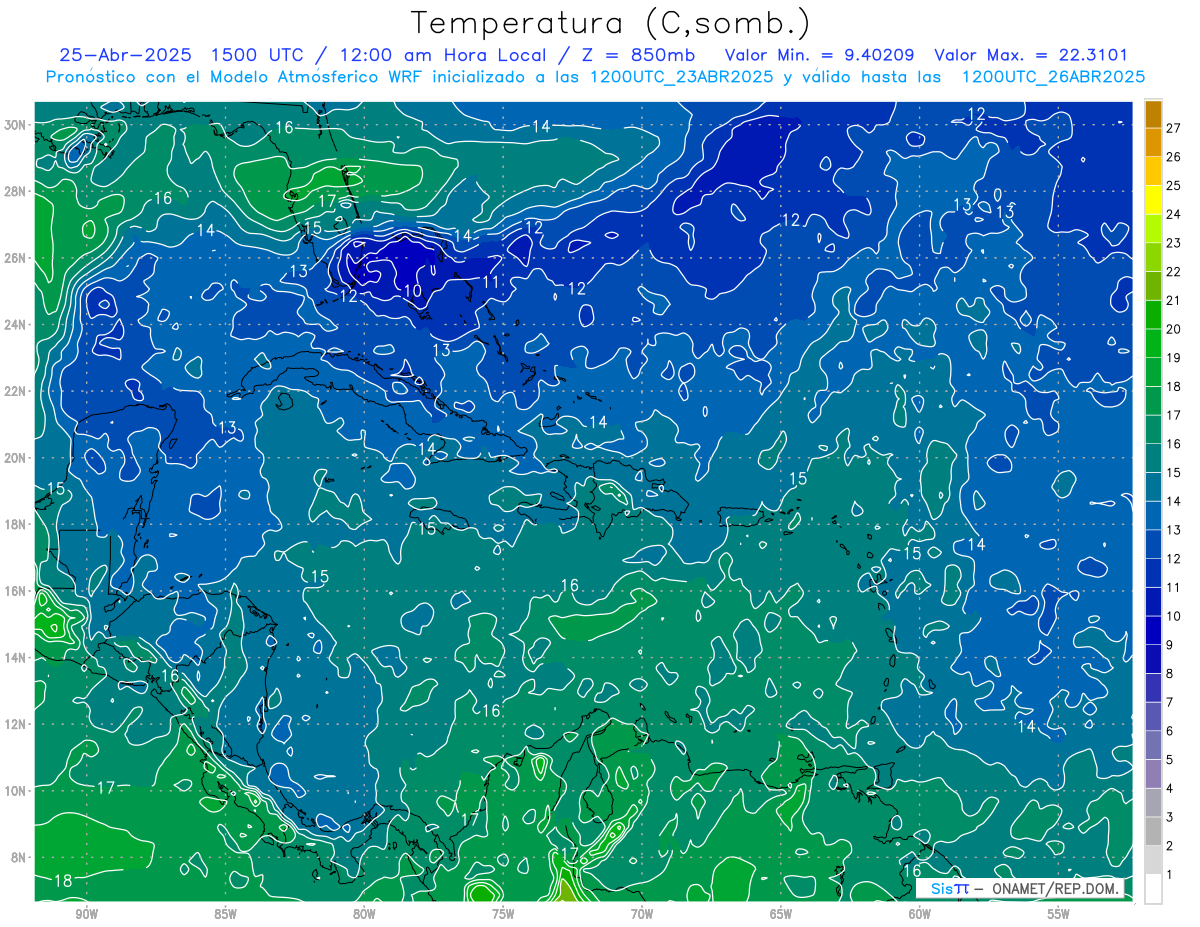
Task: Click the "90W" longitude axis label
Action: (87, 914)
